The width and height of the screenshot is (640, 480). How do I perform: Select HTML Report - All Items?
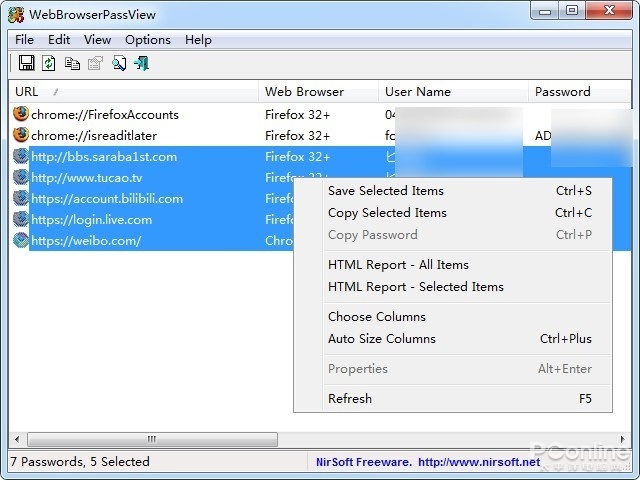pyautogui.click(x=398, y=265)
